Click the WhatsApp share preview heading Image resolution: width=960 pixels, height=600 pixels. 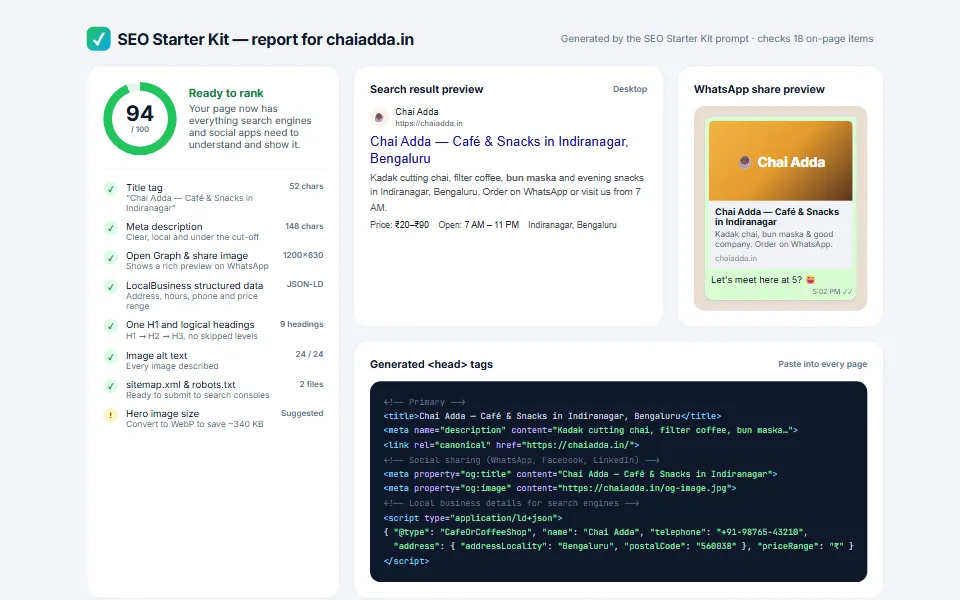[x=759, y=89]
